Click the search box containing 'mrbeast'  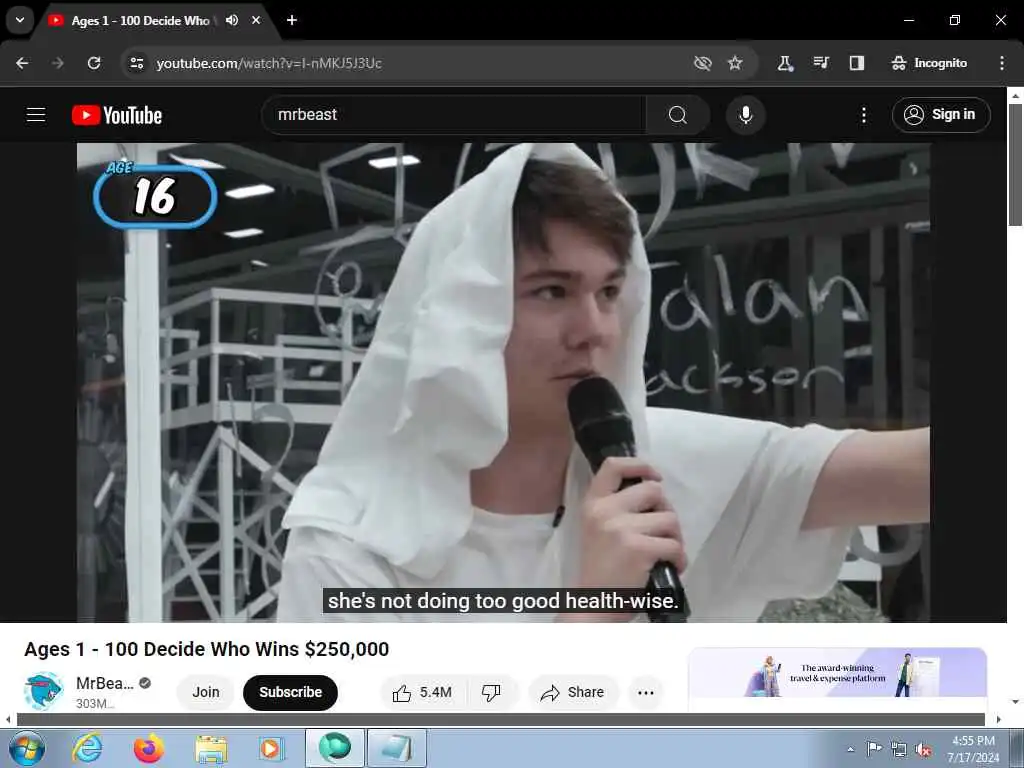[454, 115]
